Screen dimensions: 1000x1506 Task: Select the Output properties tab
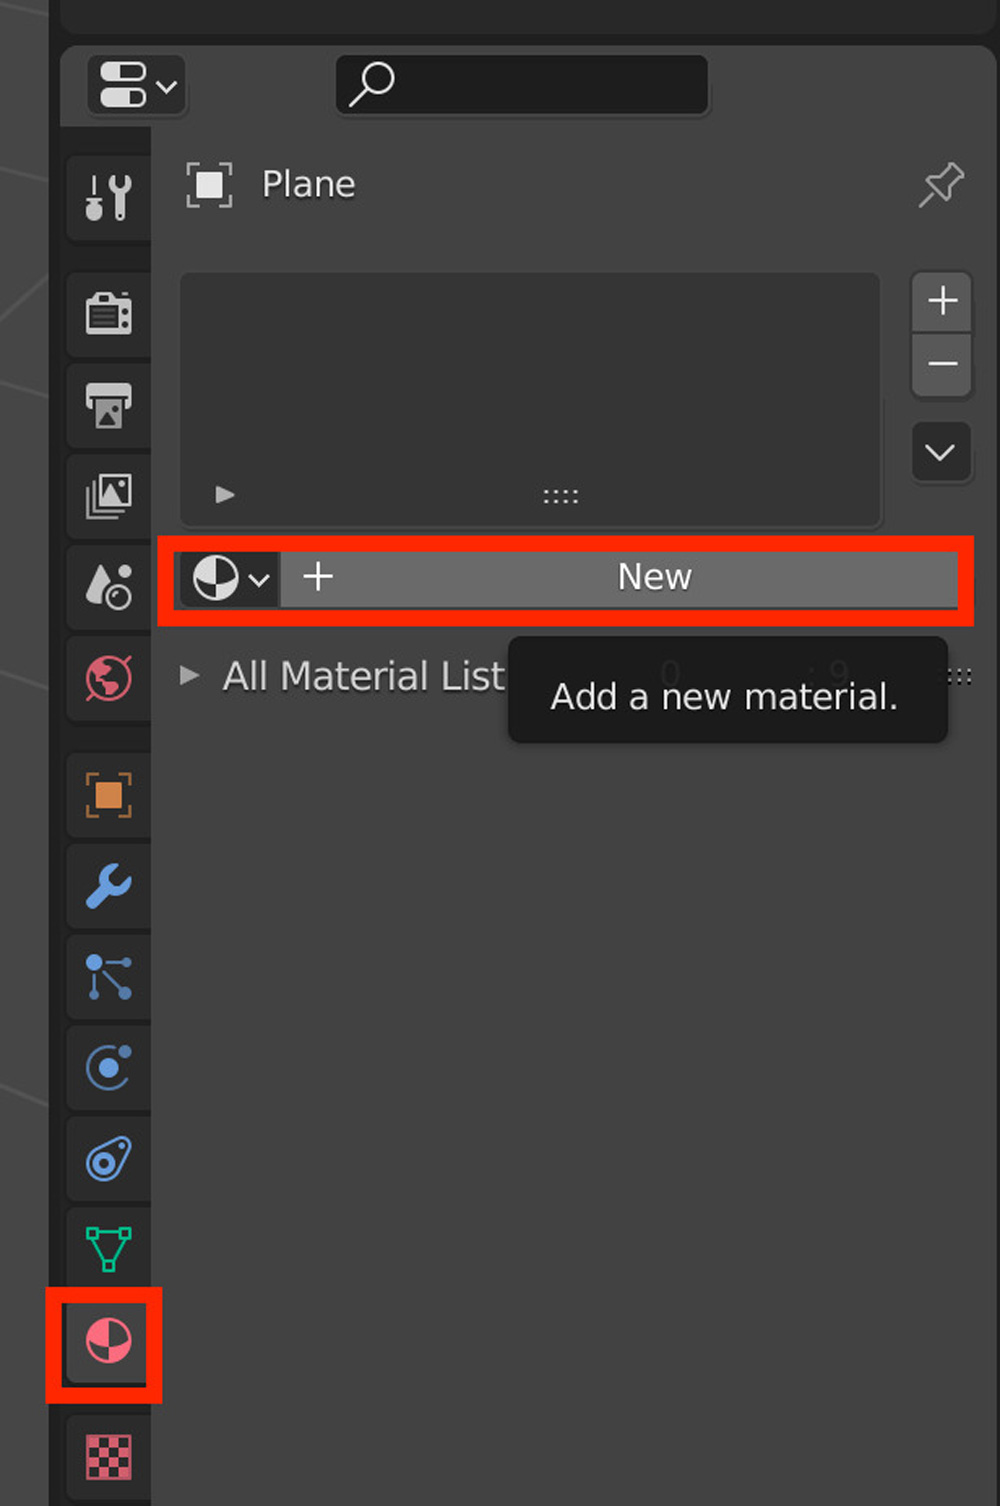(x=108, y=405)
